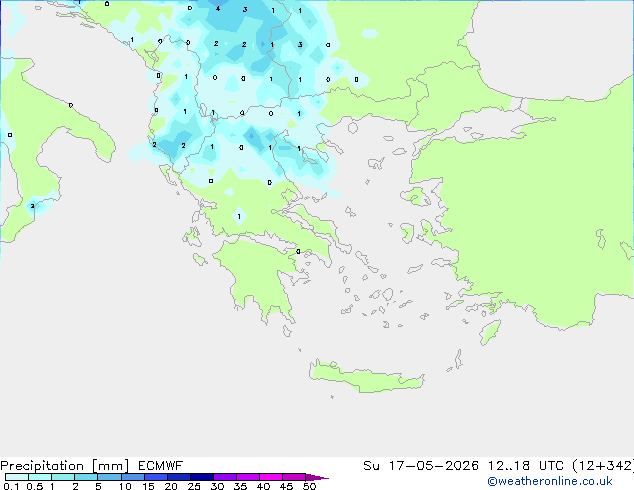
Task: Click the 35–40 mm legend swatch
Action: click(x=248, y=477)
